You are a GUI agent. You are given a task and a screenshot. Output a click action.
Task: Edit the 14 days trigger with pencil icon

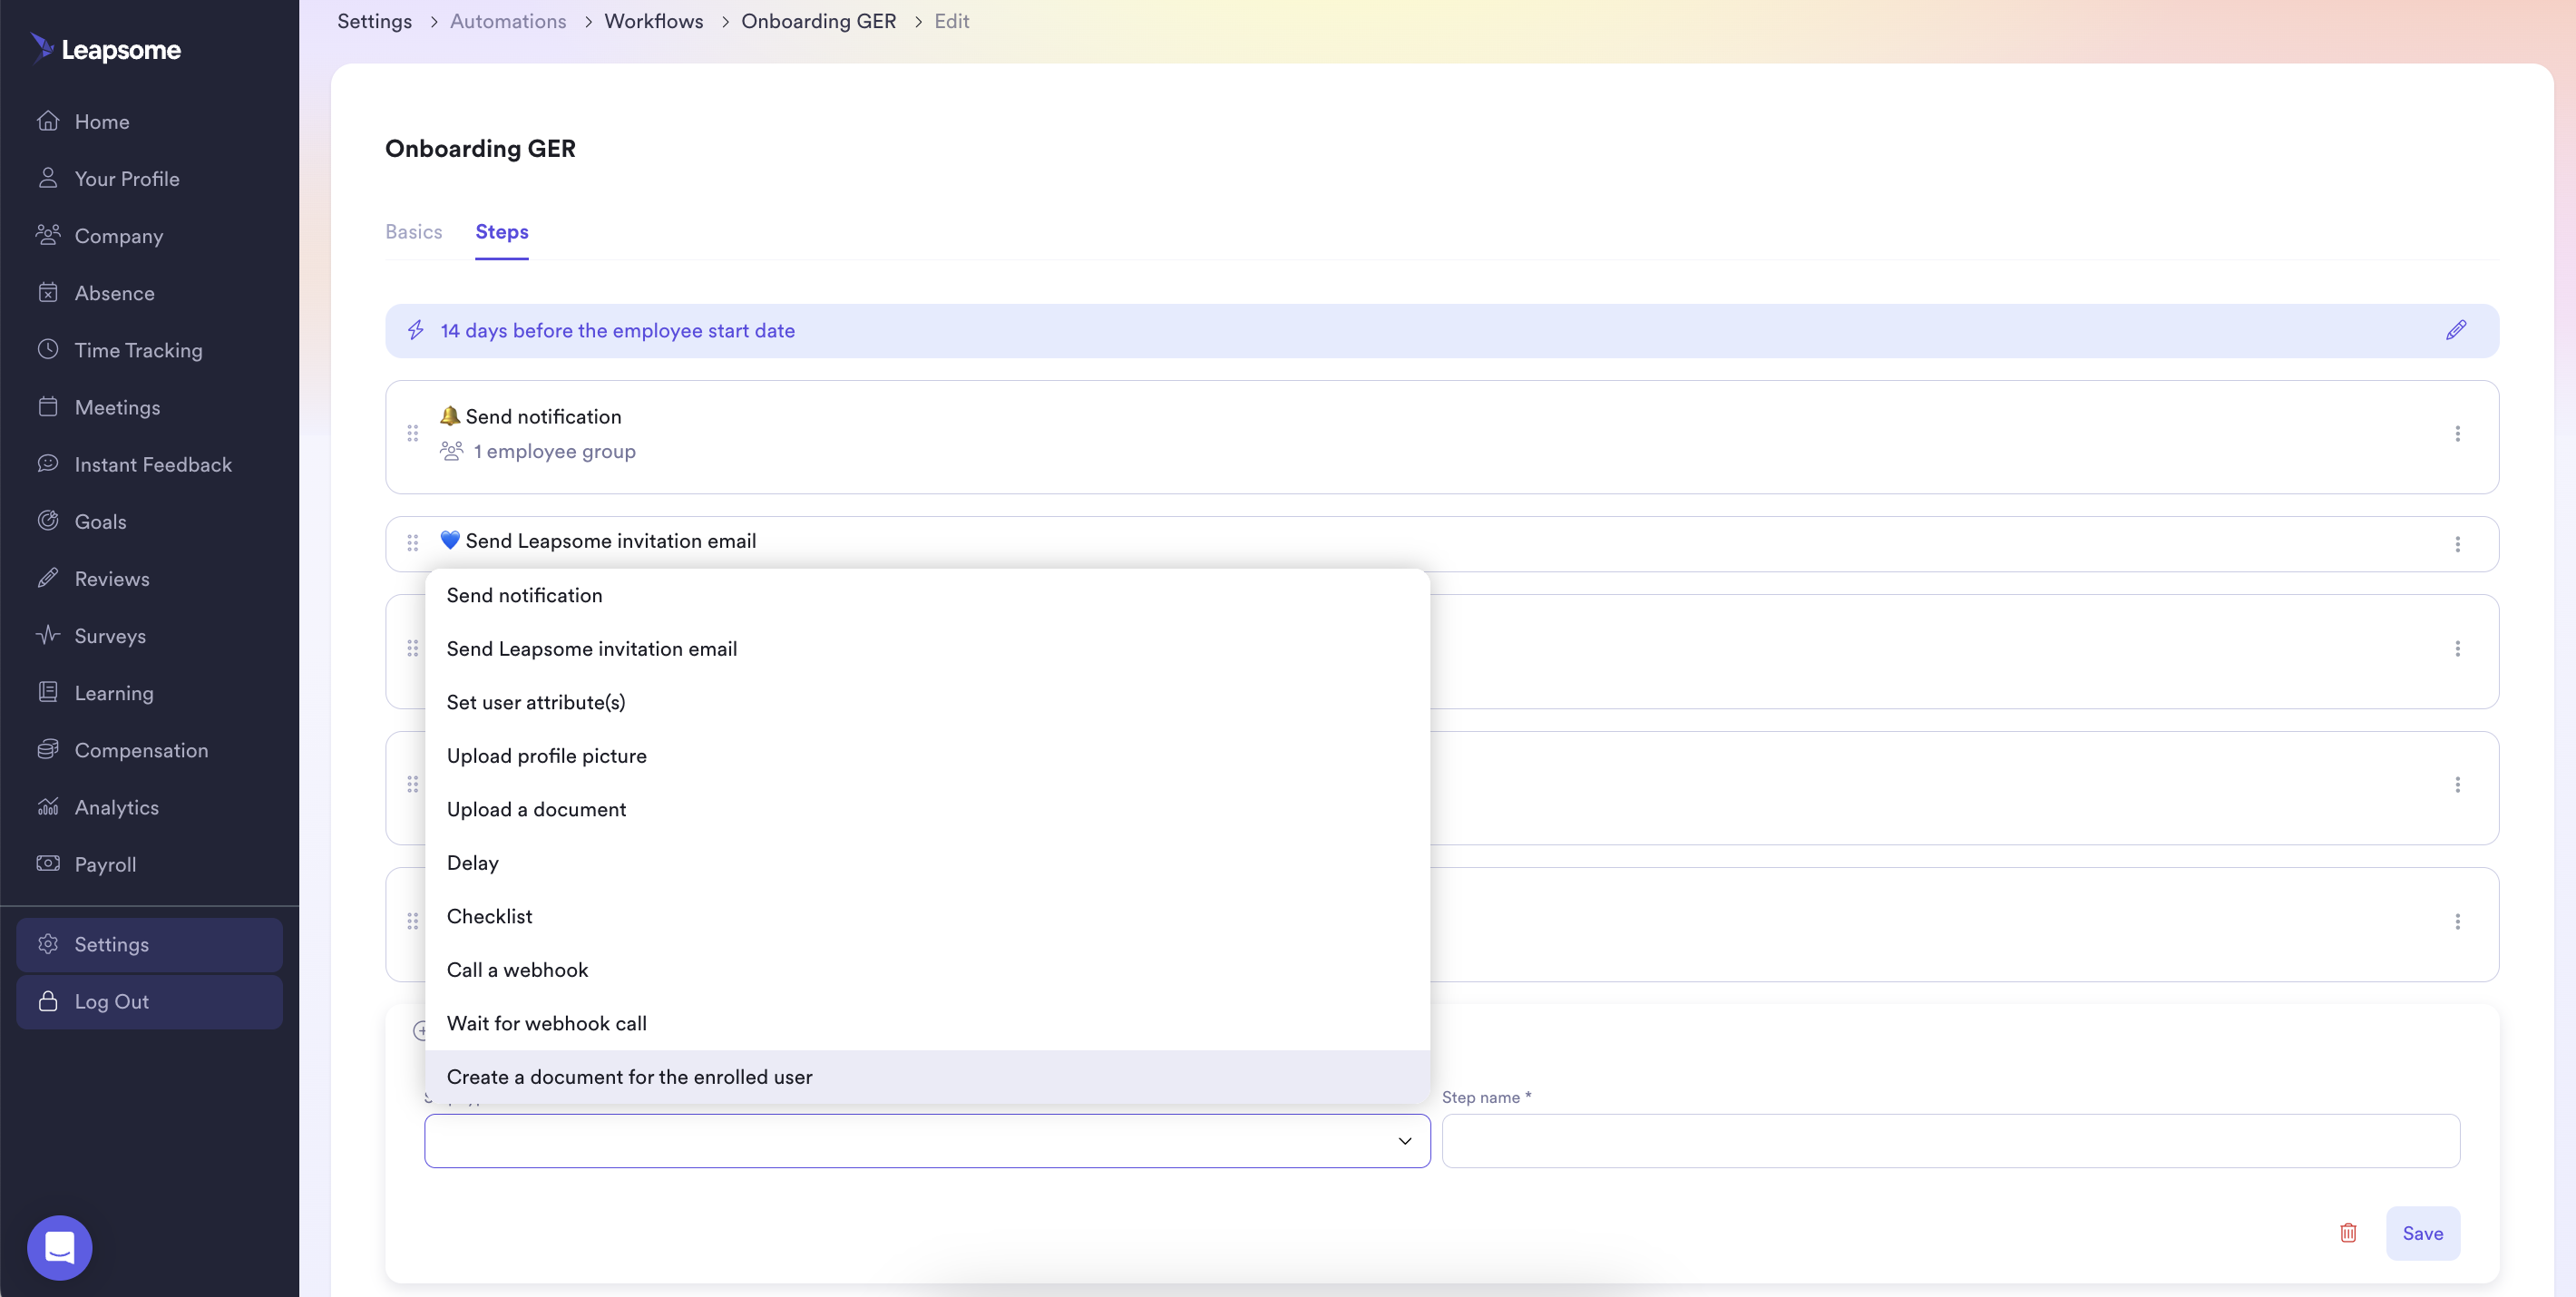coord(2456,331)
